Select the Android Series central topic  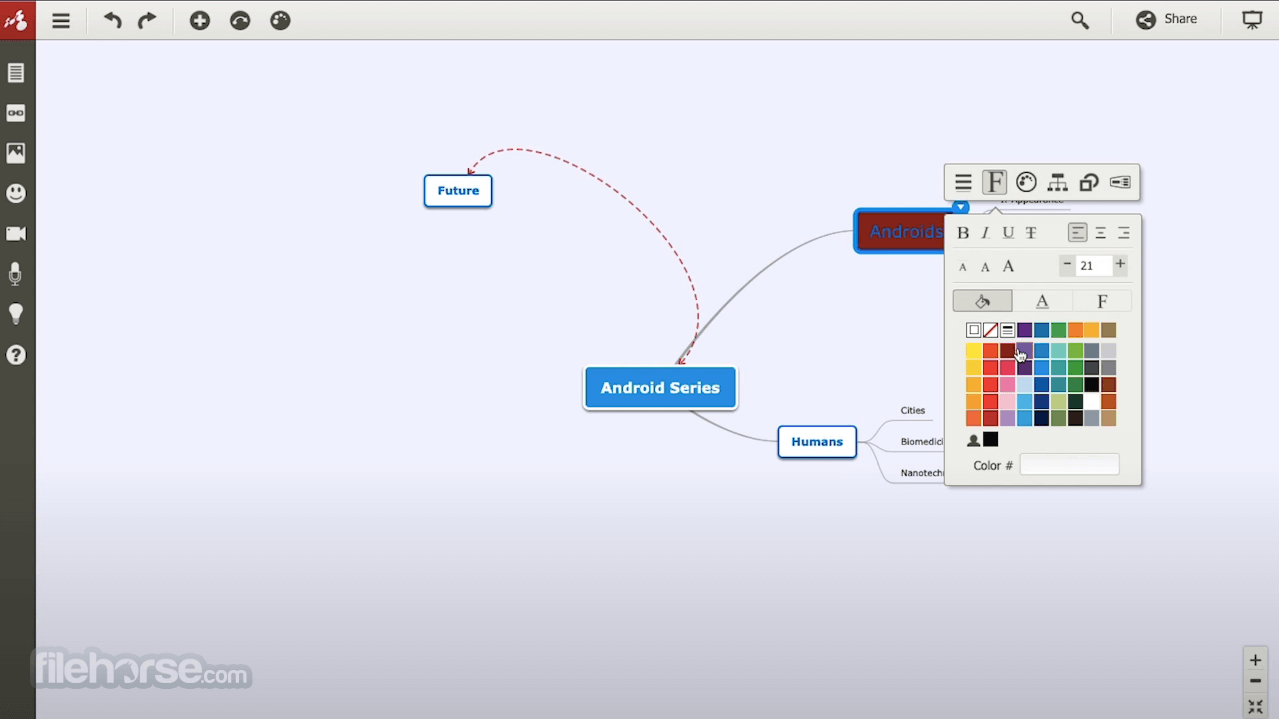(660, 388)
